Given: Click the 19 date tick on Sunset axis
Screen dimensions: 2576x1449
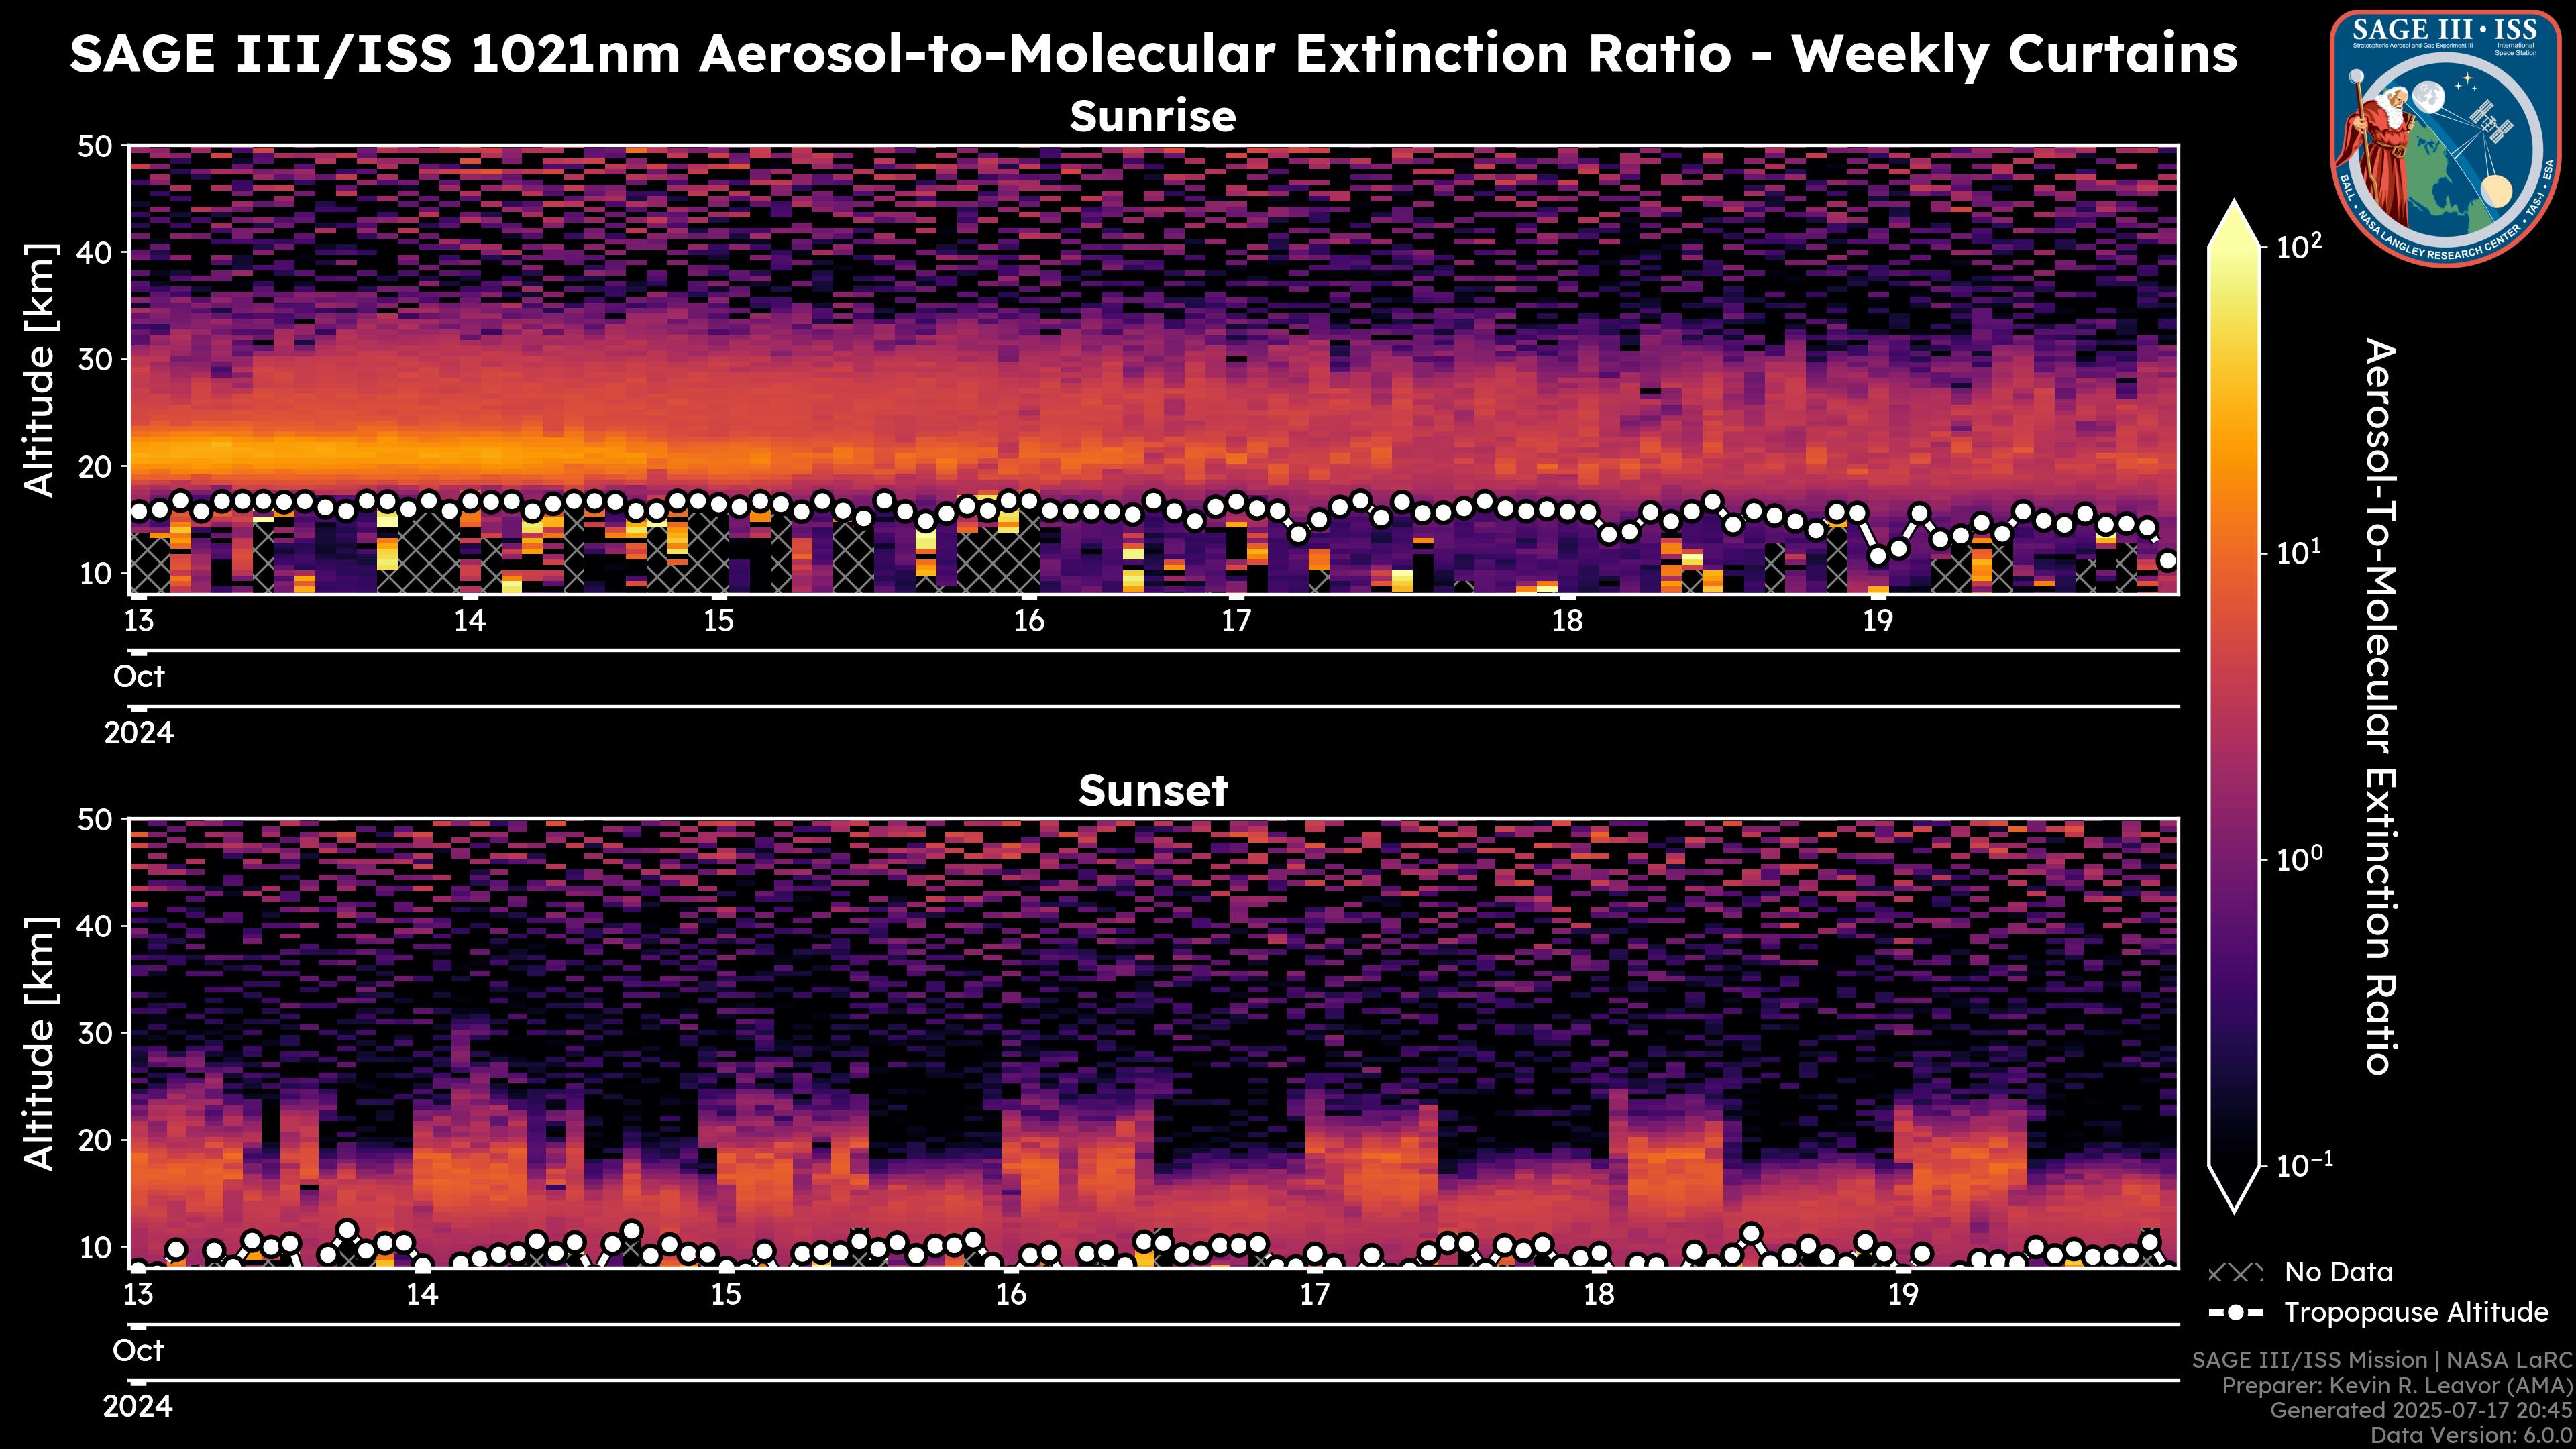Looking at the screenshot, I should (x=1903, y=1295).
